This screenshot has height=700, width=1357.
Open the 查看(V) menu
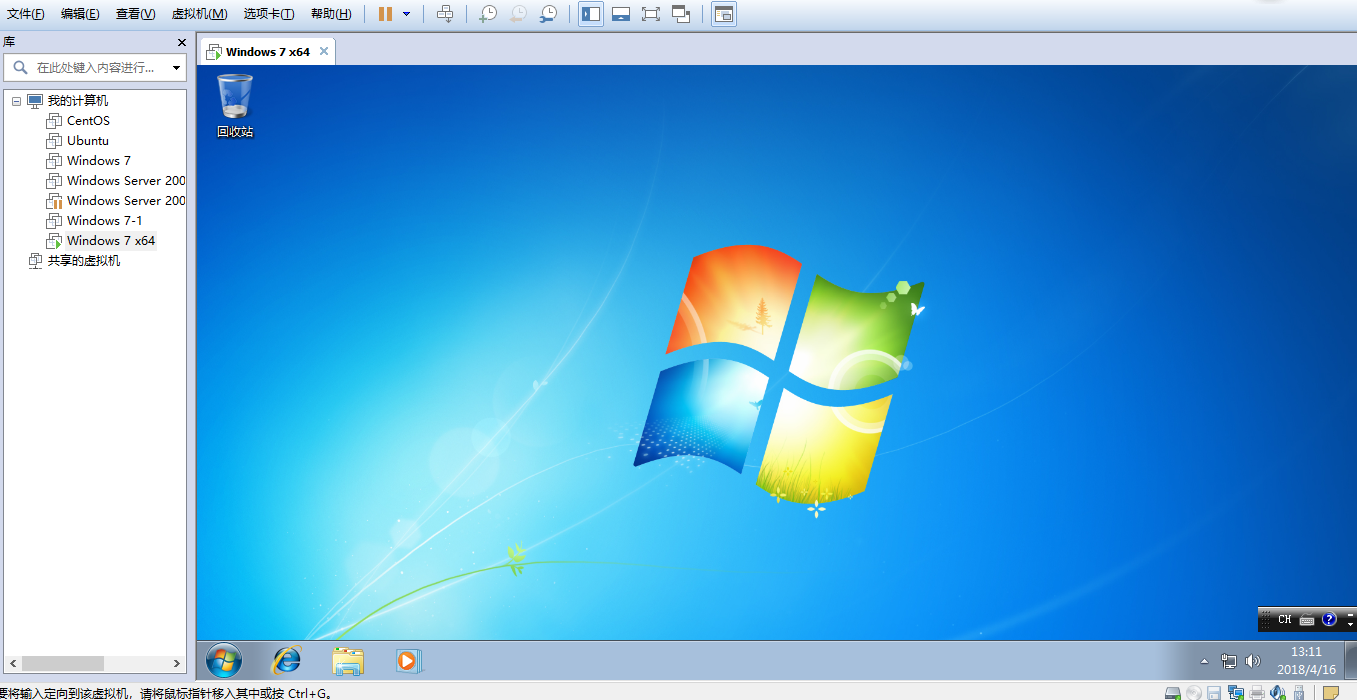135,14
